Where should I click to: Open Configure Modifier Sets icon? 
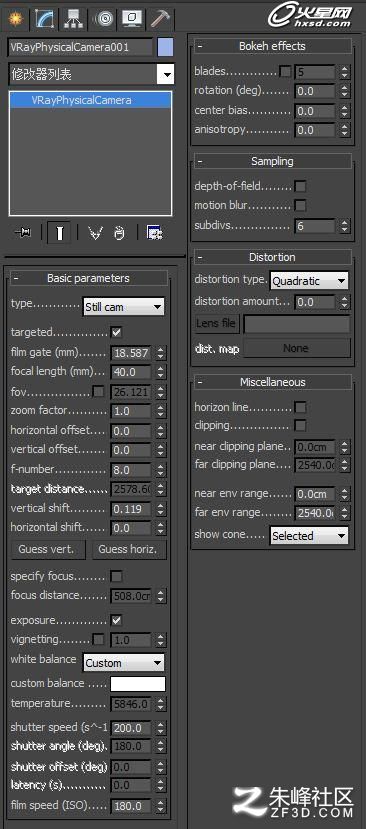tap(155, 233)
